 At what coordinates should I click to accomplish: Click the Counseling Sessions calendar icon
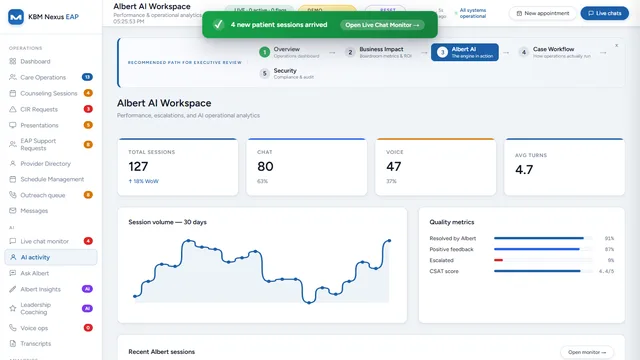[13, 93]
